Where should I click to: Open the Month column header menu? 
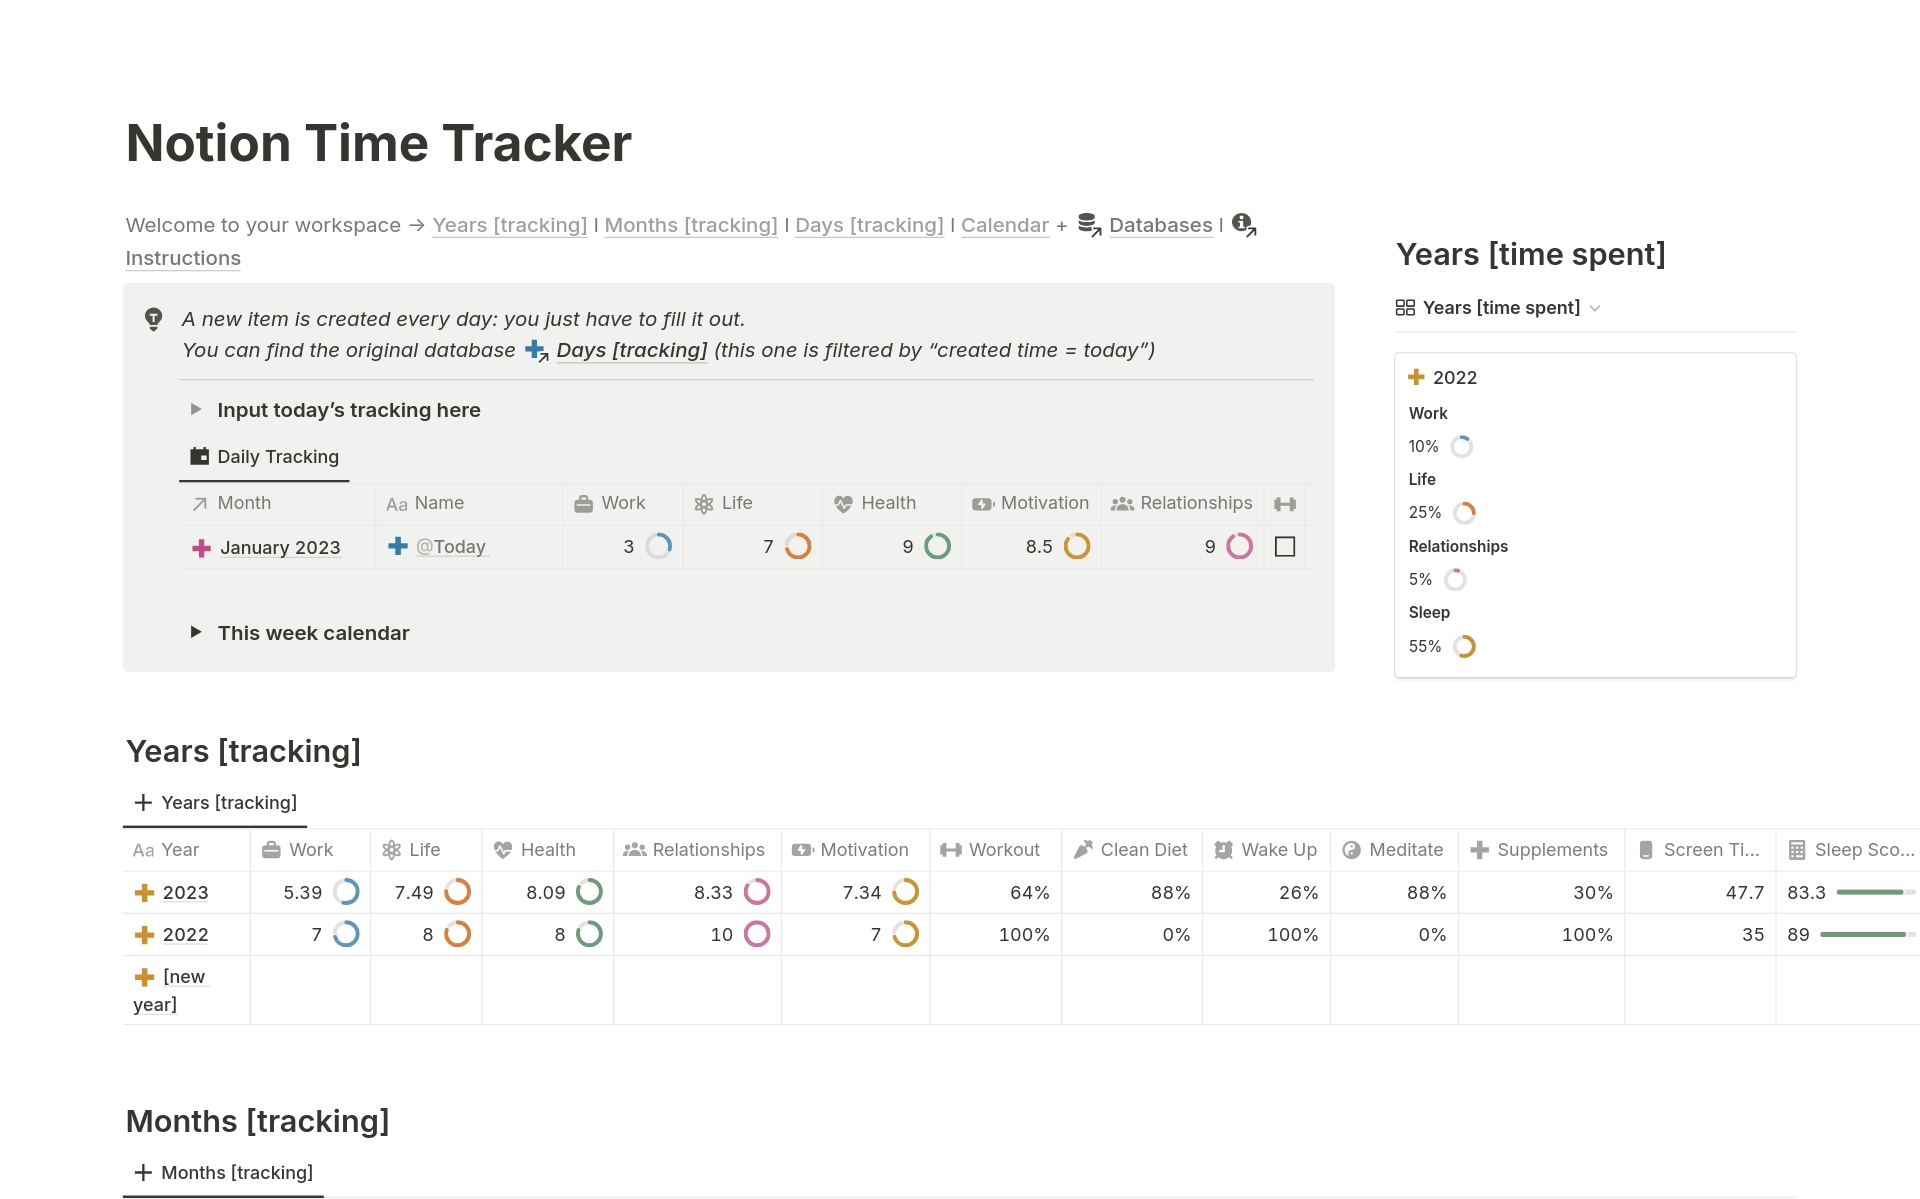(277, 503)
